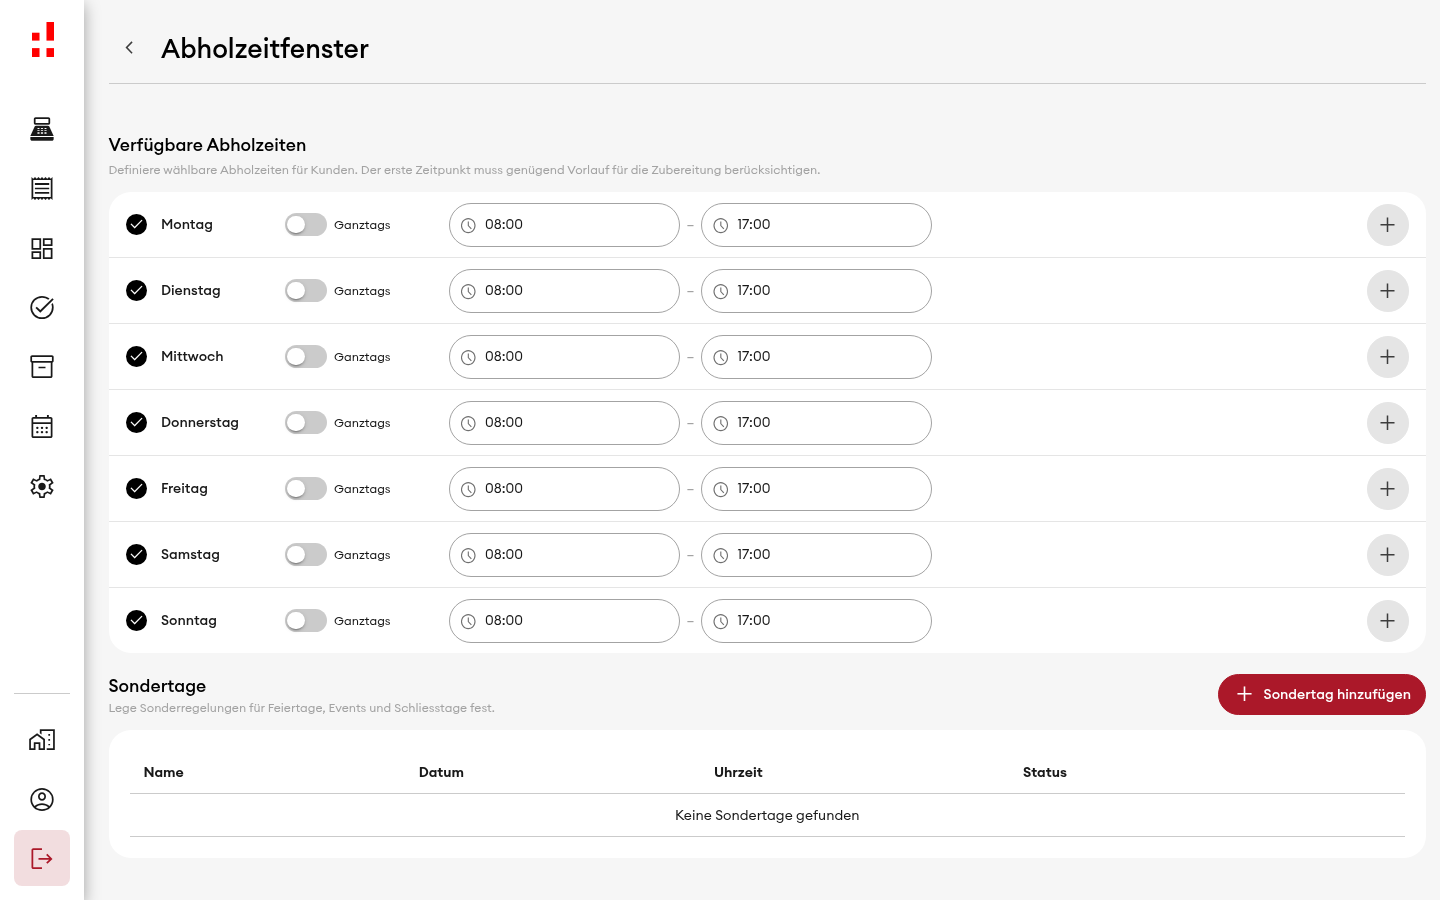Image resolution: width=1440 pixels, height=900 pixels.
Task: Edit Sonntag start time 08:00
Action: [x=564, y=621]
